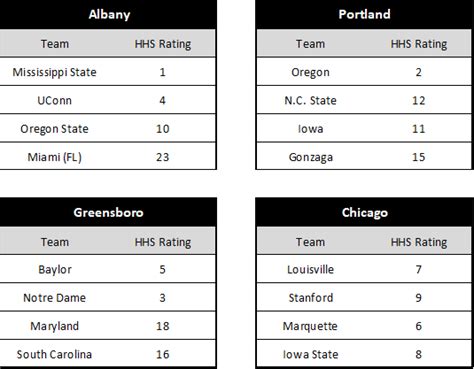The height and width of the screenshot is (369, 474).
Task: Click the South Carolina team cell
Action: coord(54,354)
